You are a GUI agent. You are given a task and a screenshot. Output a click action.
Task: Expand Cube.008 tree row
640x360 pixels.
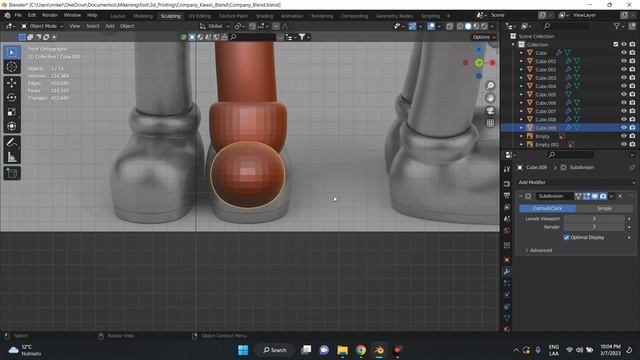(521, 119)
